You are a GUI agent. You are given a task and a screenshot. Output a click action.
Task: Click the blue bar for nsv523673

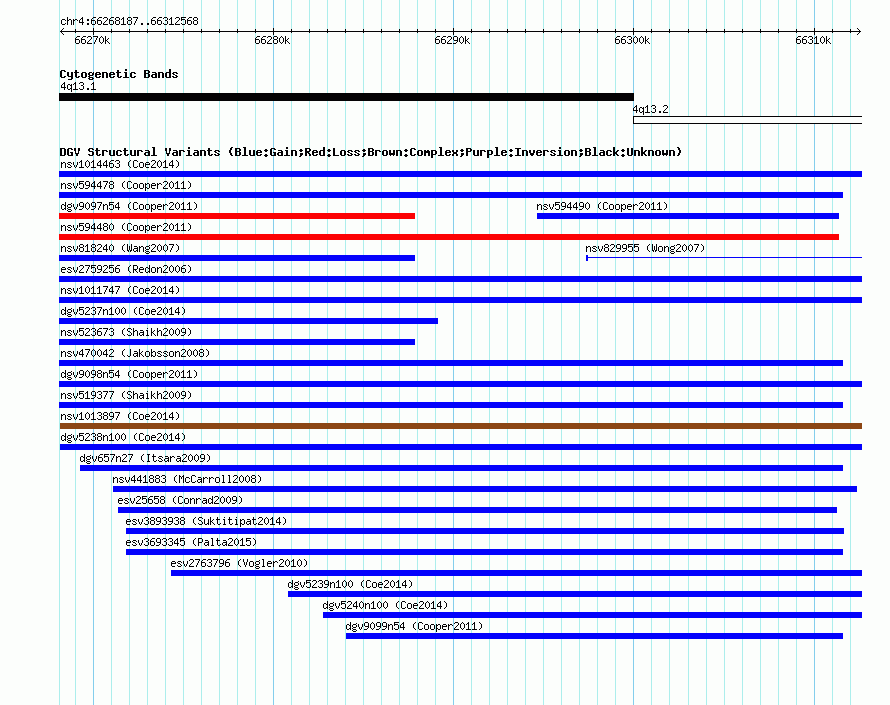237,342
